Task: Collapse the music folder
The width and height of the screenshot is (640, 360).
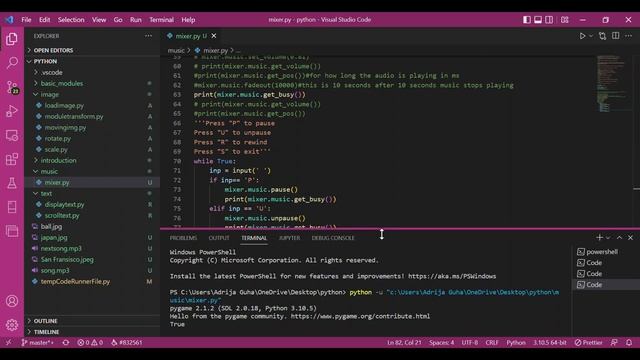Action: 92,171
